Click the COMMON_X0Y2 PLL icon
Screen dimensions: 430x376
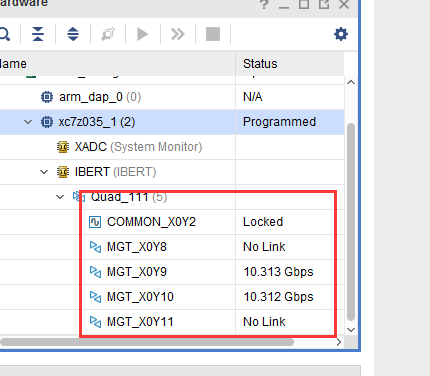pyautogui.click(x=95, y=222)
